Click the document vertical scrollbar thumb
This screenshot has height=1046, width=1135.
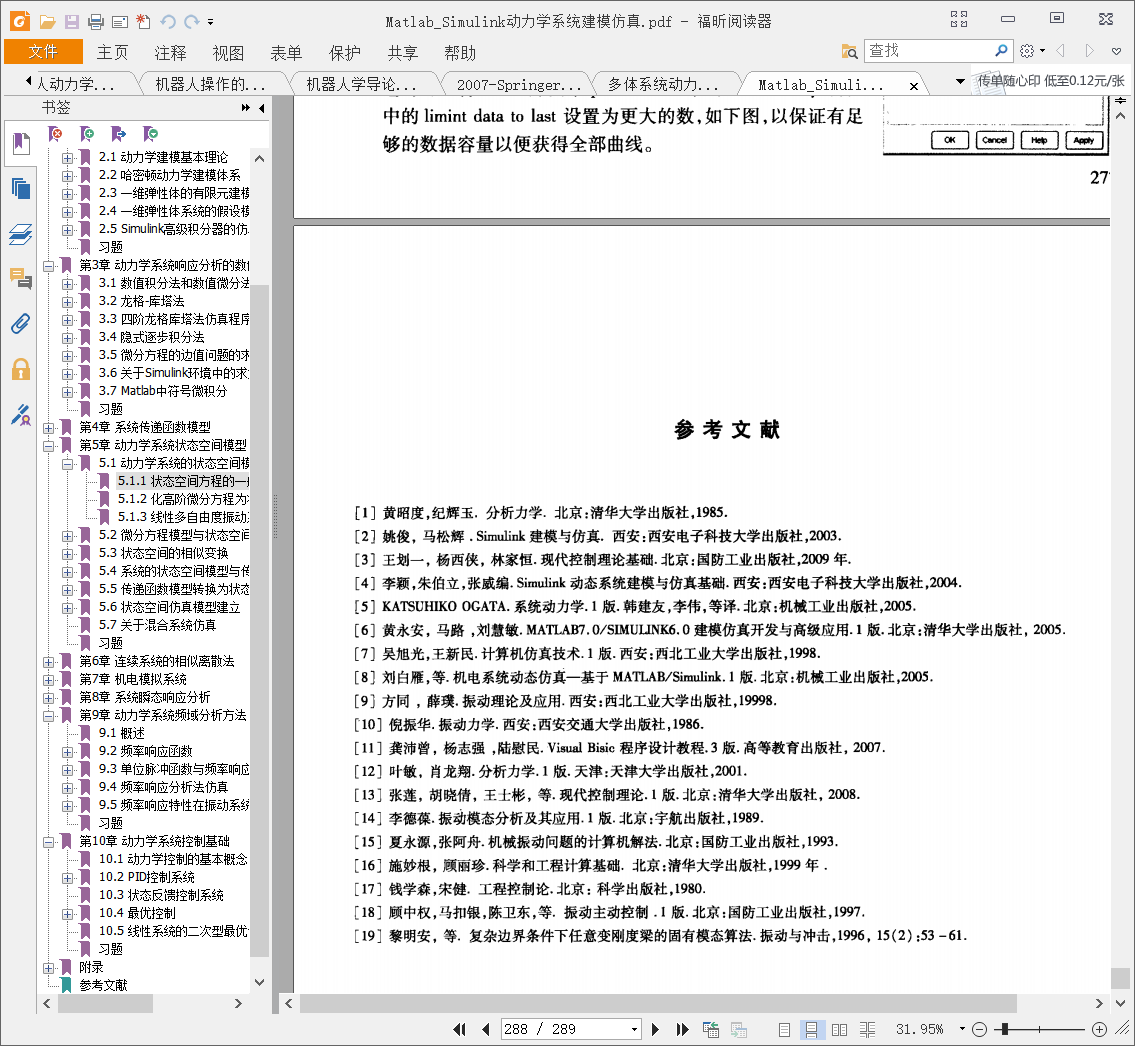pyautogui.click(x=1121, y=979)
